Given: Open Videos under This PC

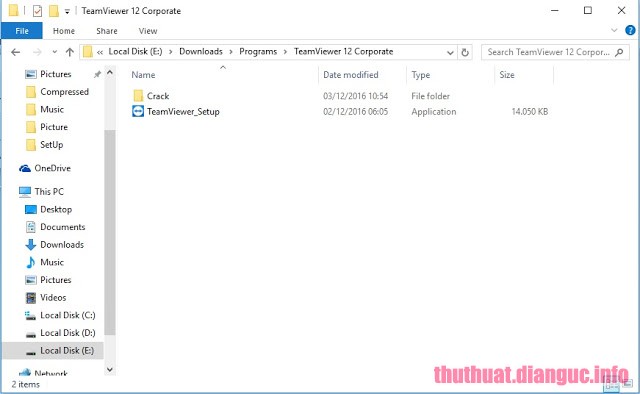Looking at the screenshot, I should [x=53, y=298].
